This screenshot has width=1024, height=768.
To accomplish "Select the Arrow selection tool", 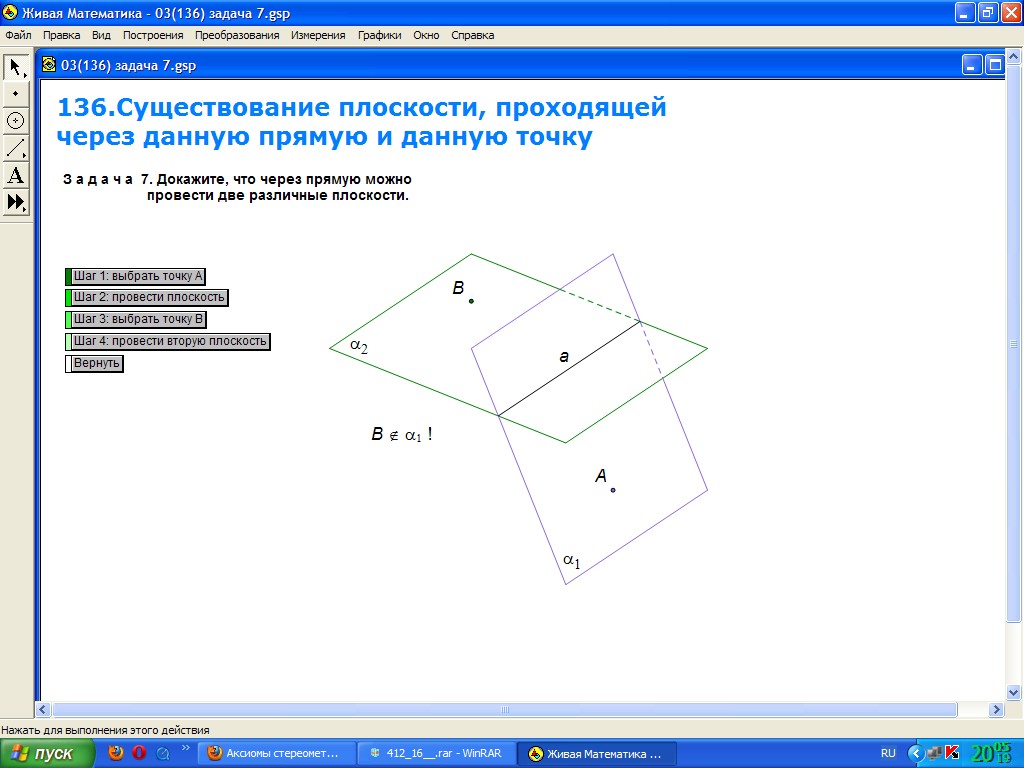I will pos(16,68).
